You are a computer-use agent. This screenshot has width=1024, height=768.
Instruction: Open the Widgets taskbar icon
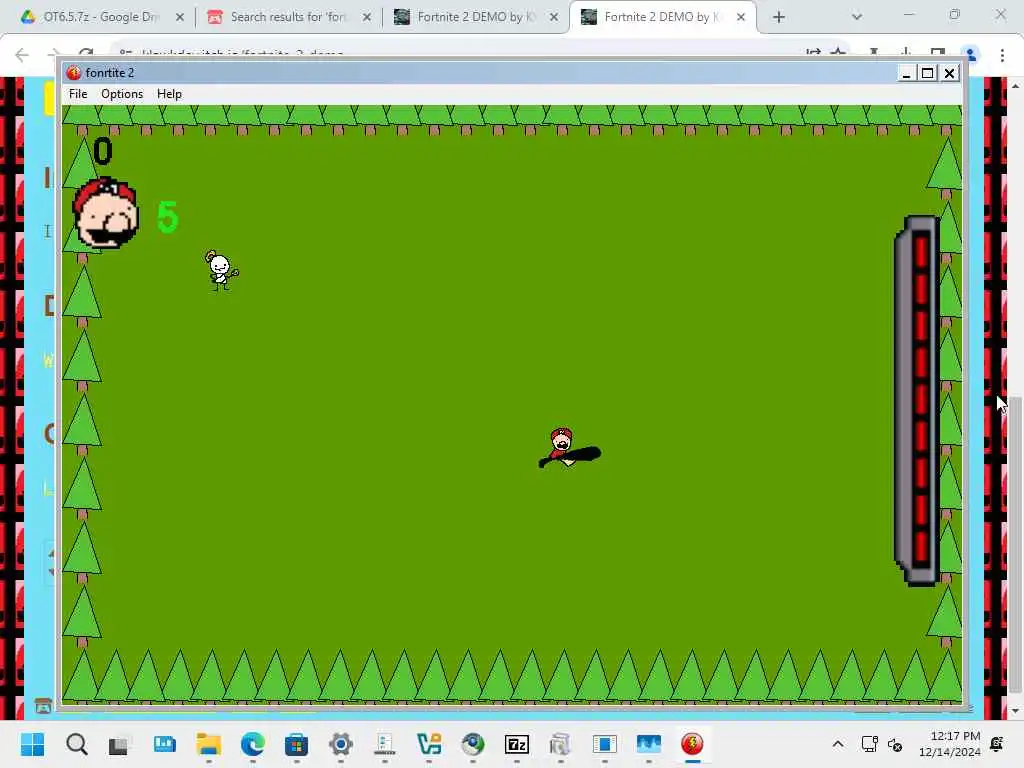164,744
